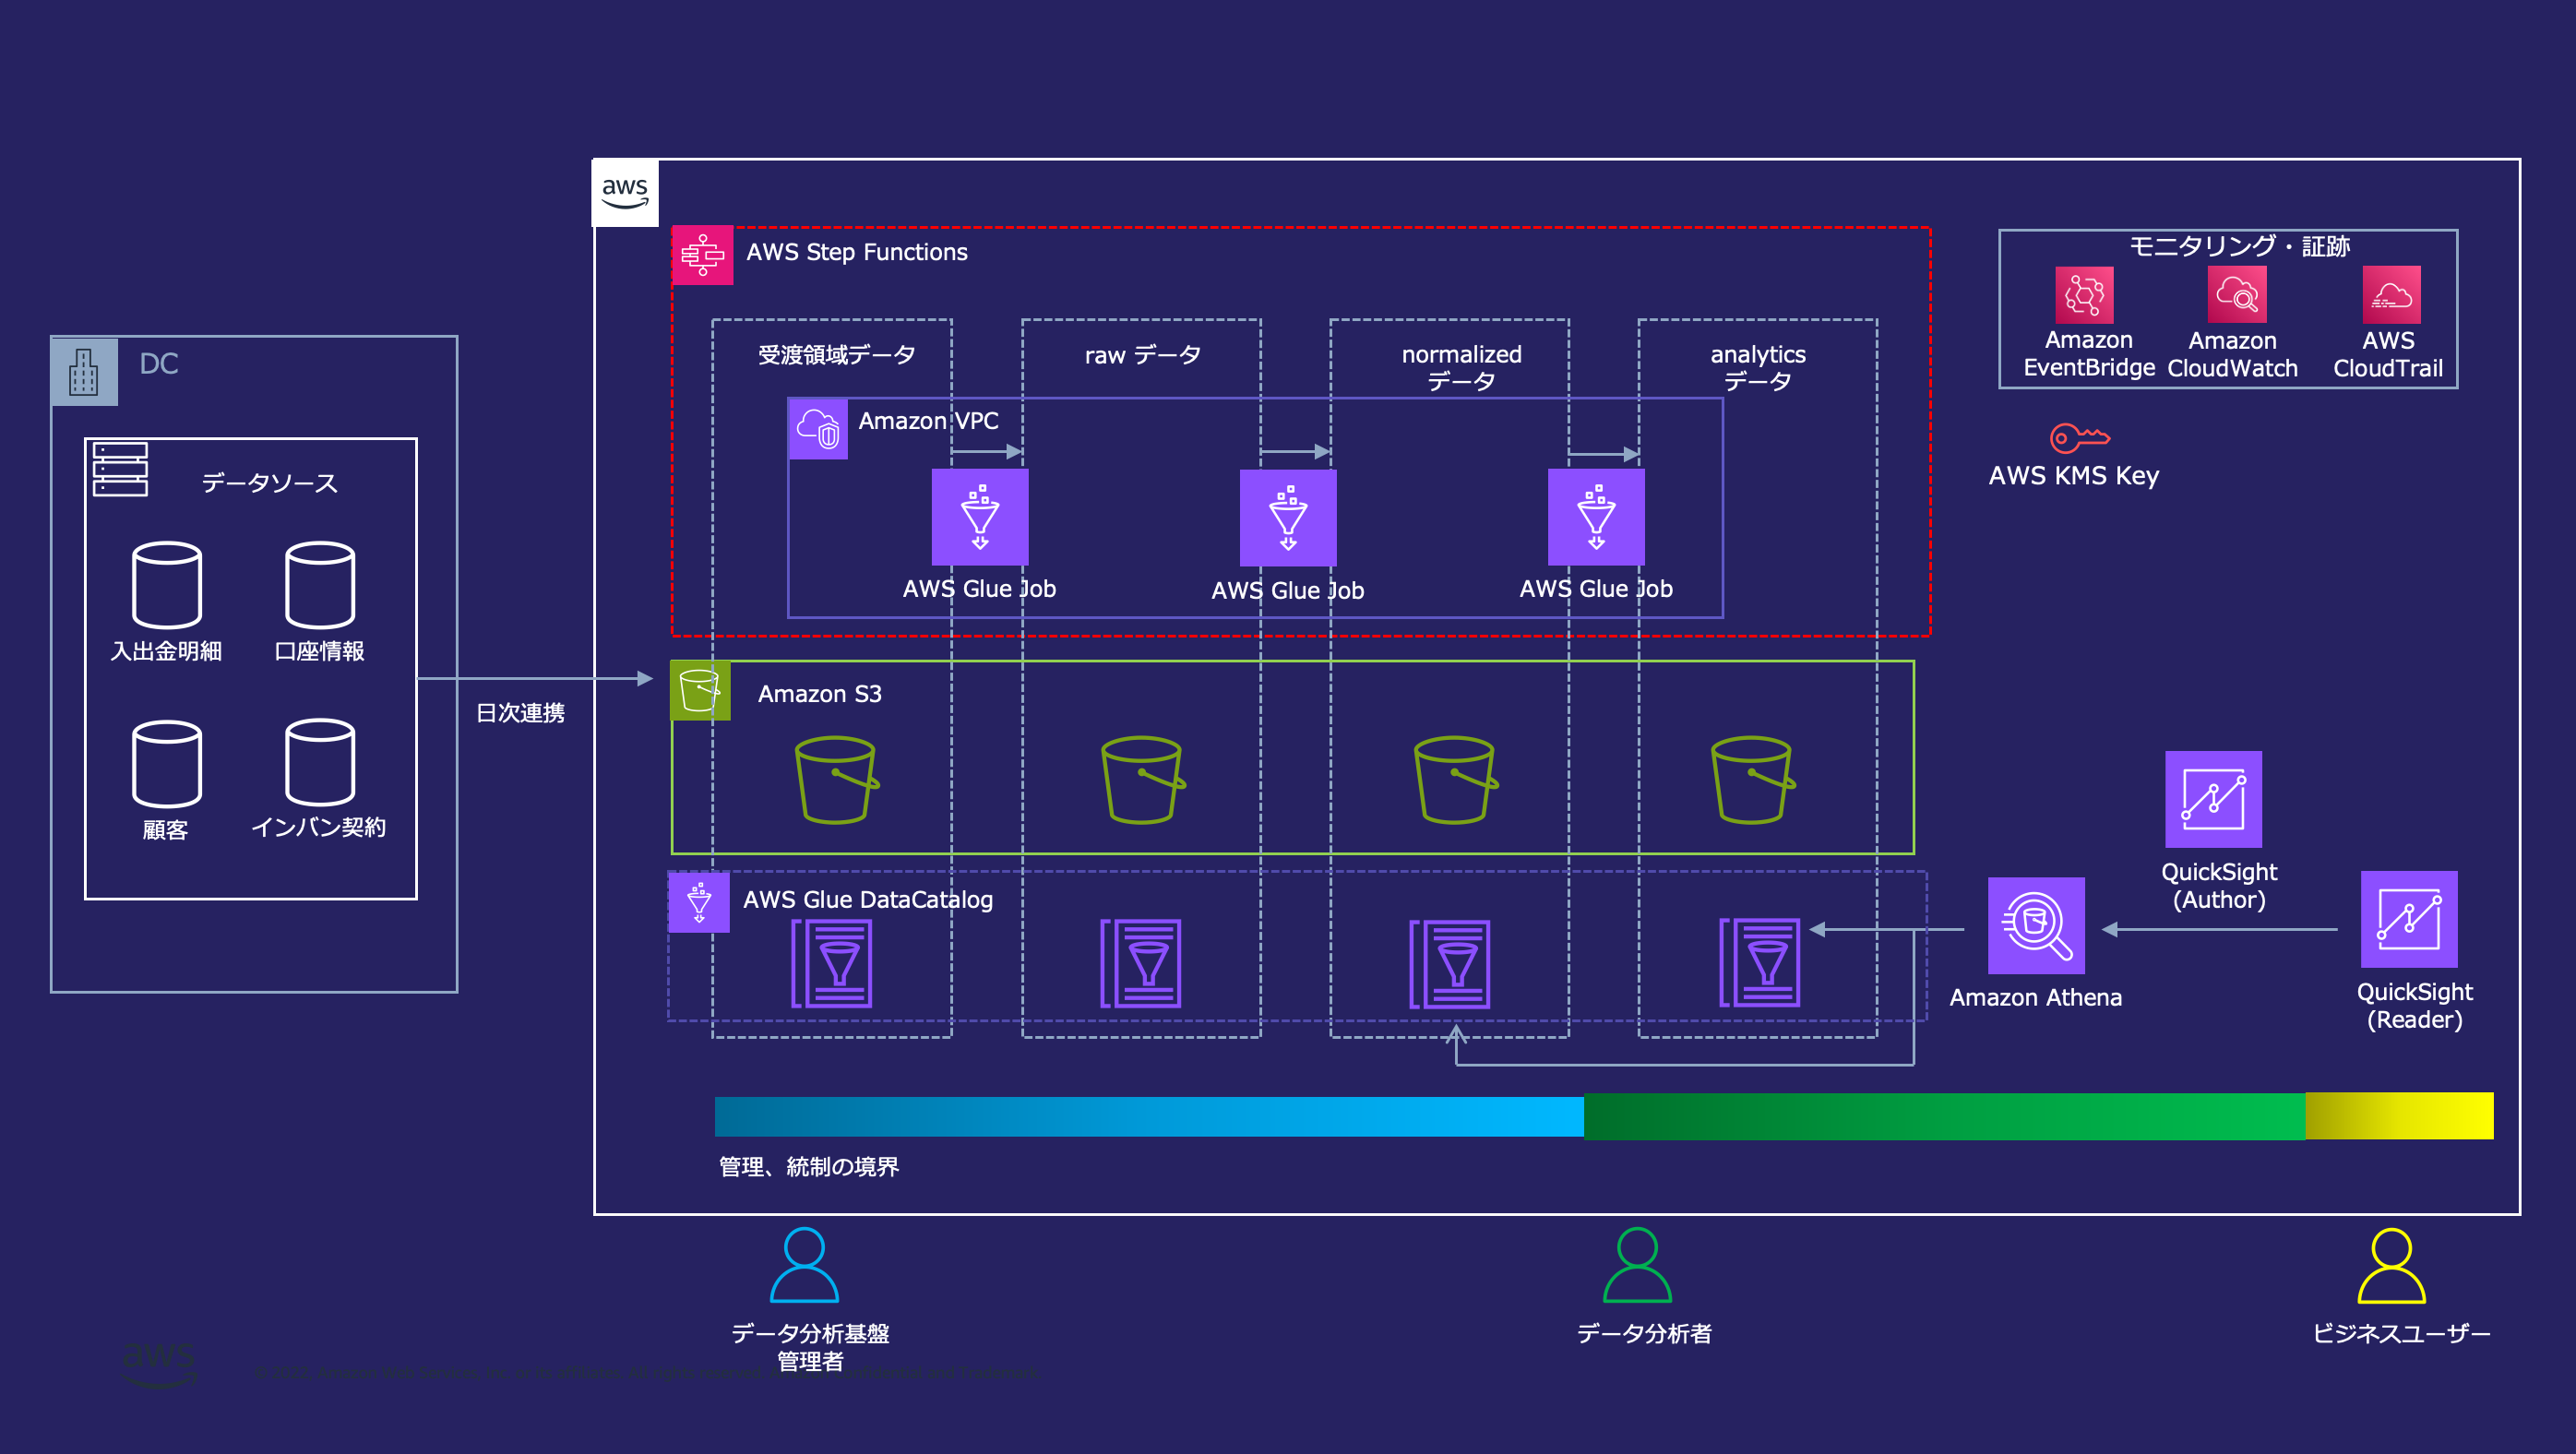Screen dimensions: 2576x1454
Task: Select the AWS KMS Key icon
Action: (2080, 438)
